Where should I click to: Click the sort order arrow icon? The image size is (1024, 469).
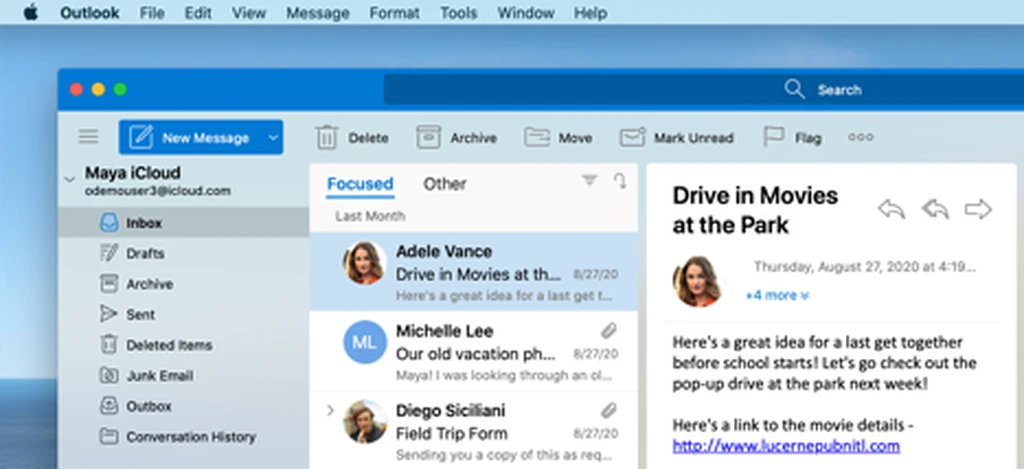coord(620,181)
